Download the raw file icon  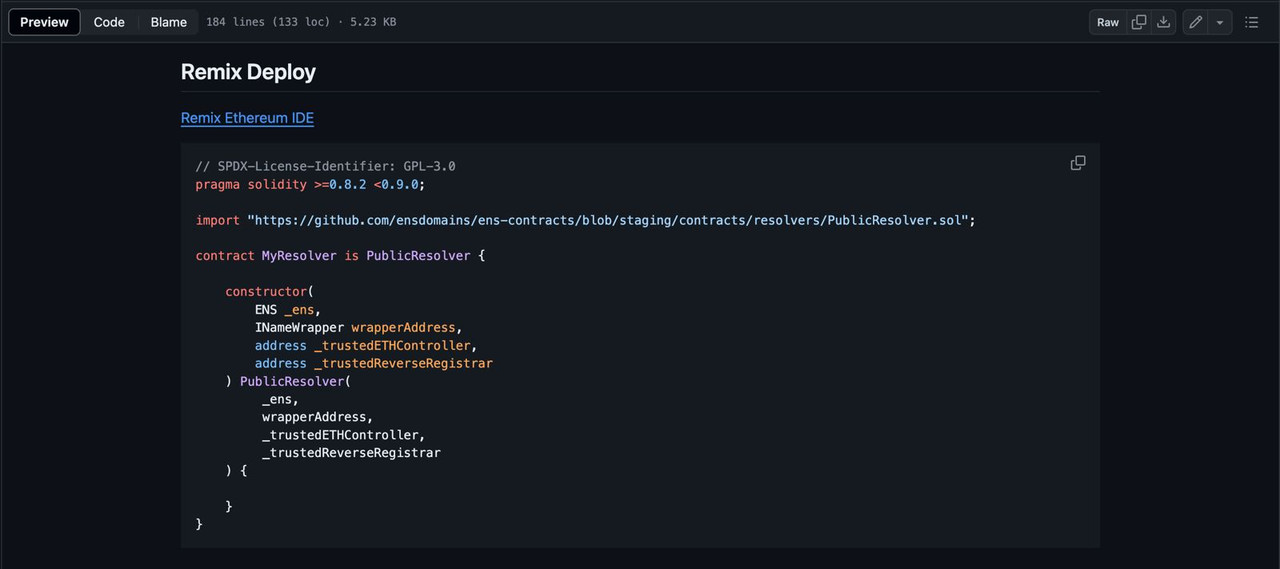1163,22
